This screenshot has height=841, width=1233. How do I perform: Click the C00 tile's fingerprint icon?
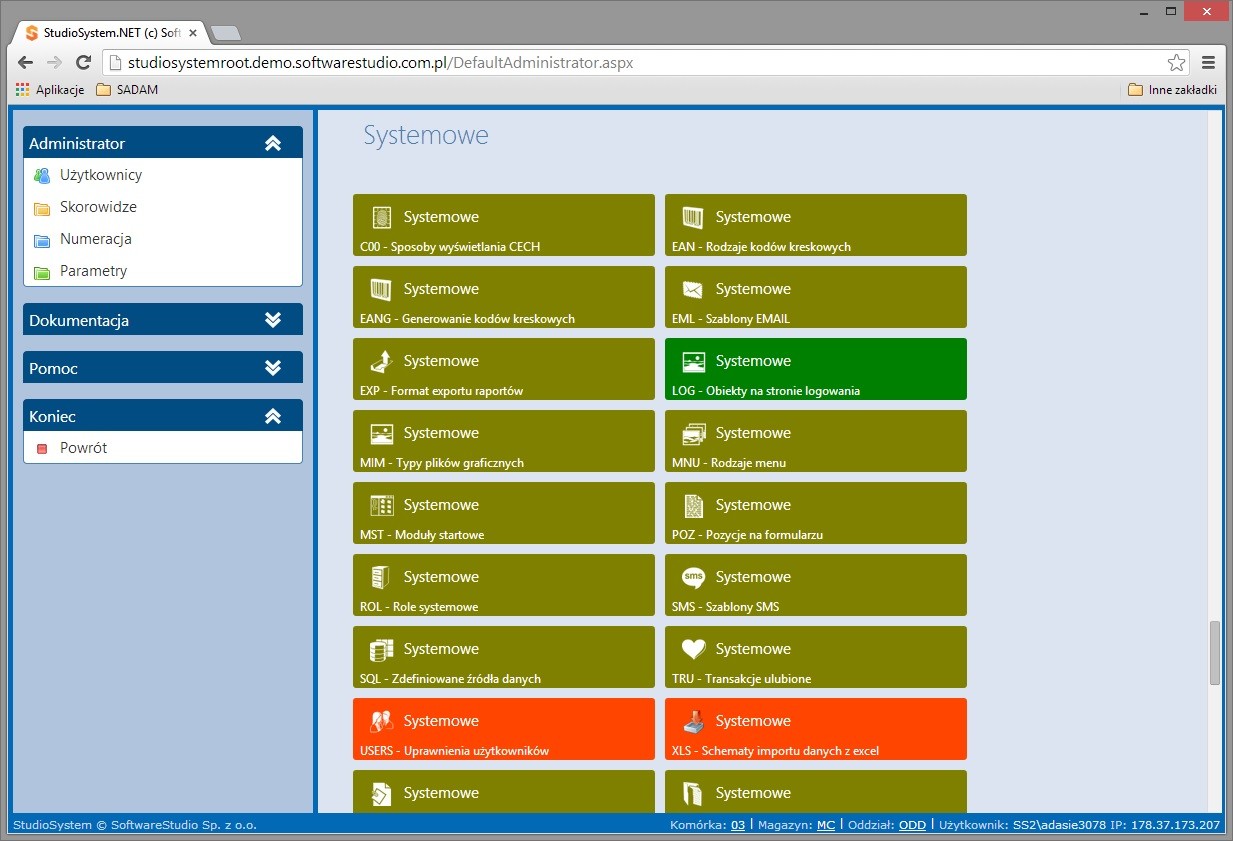click(x=381, y=217)
